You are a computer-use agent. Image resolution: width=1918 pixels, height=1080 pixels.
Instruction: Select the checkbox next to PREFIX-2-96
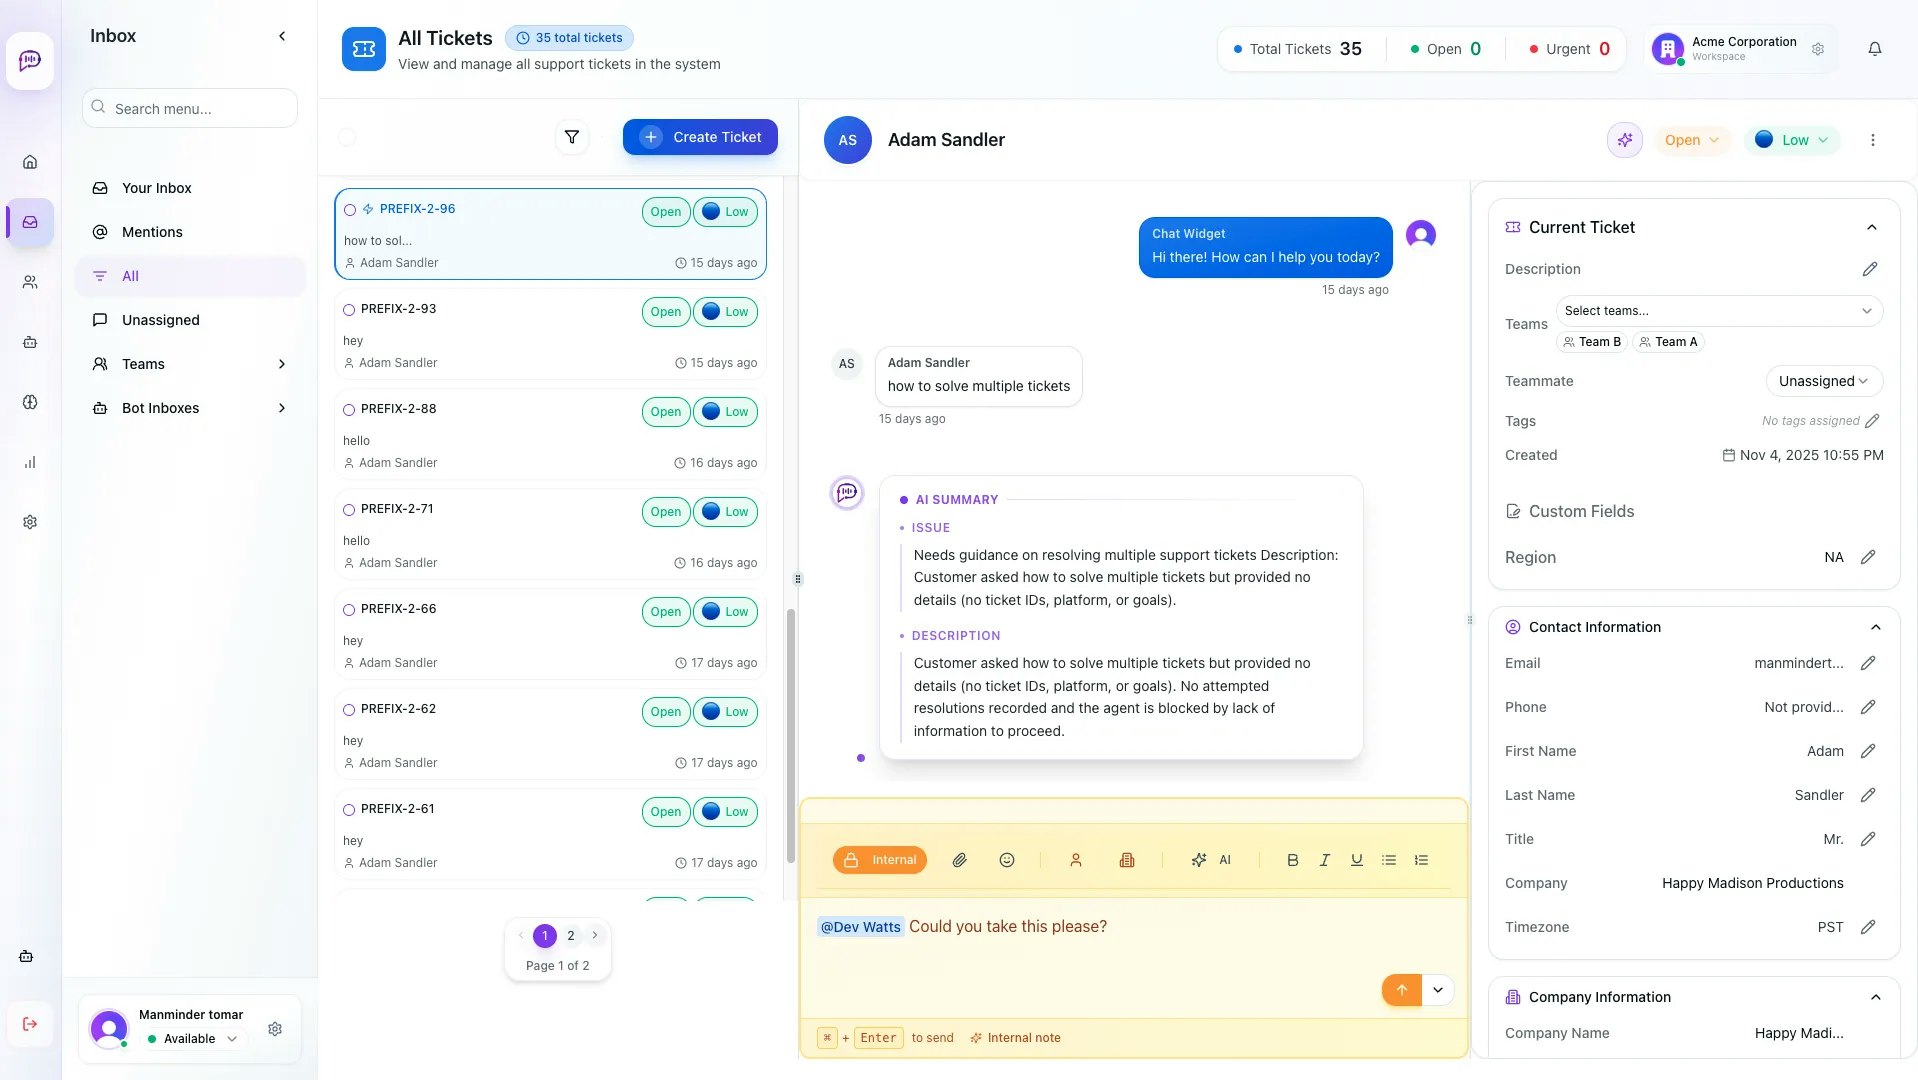349,209
